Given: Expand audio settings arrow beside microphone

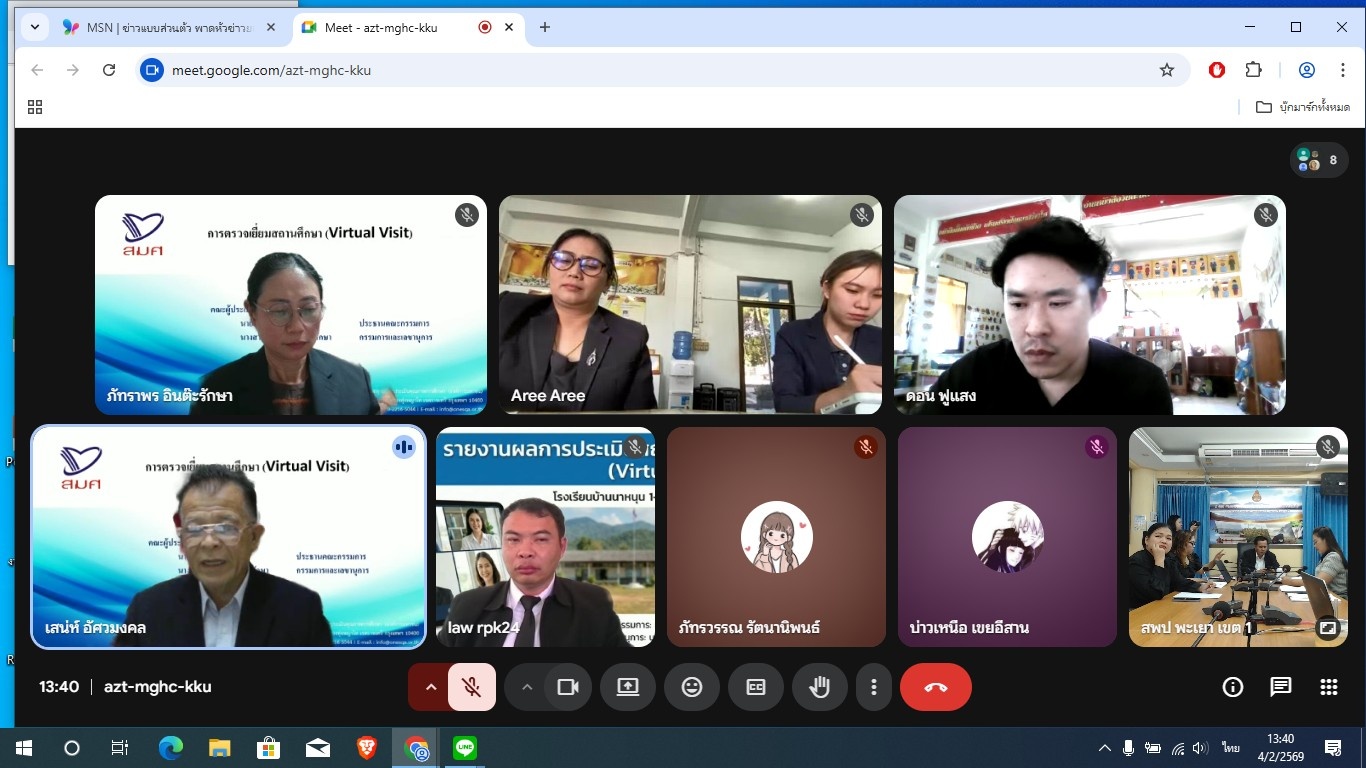Looking at the screenshot, I should pyautogui.click(x=431, y=687).
